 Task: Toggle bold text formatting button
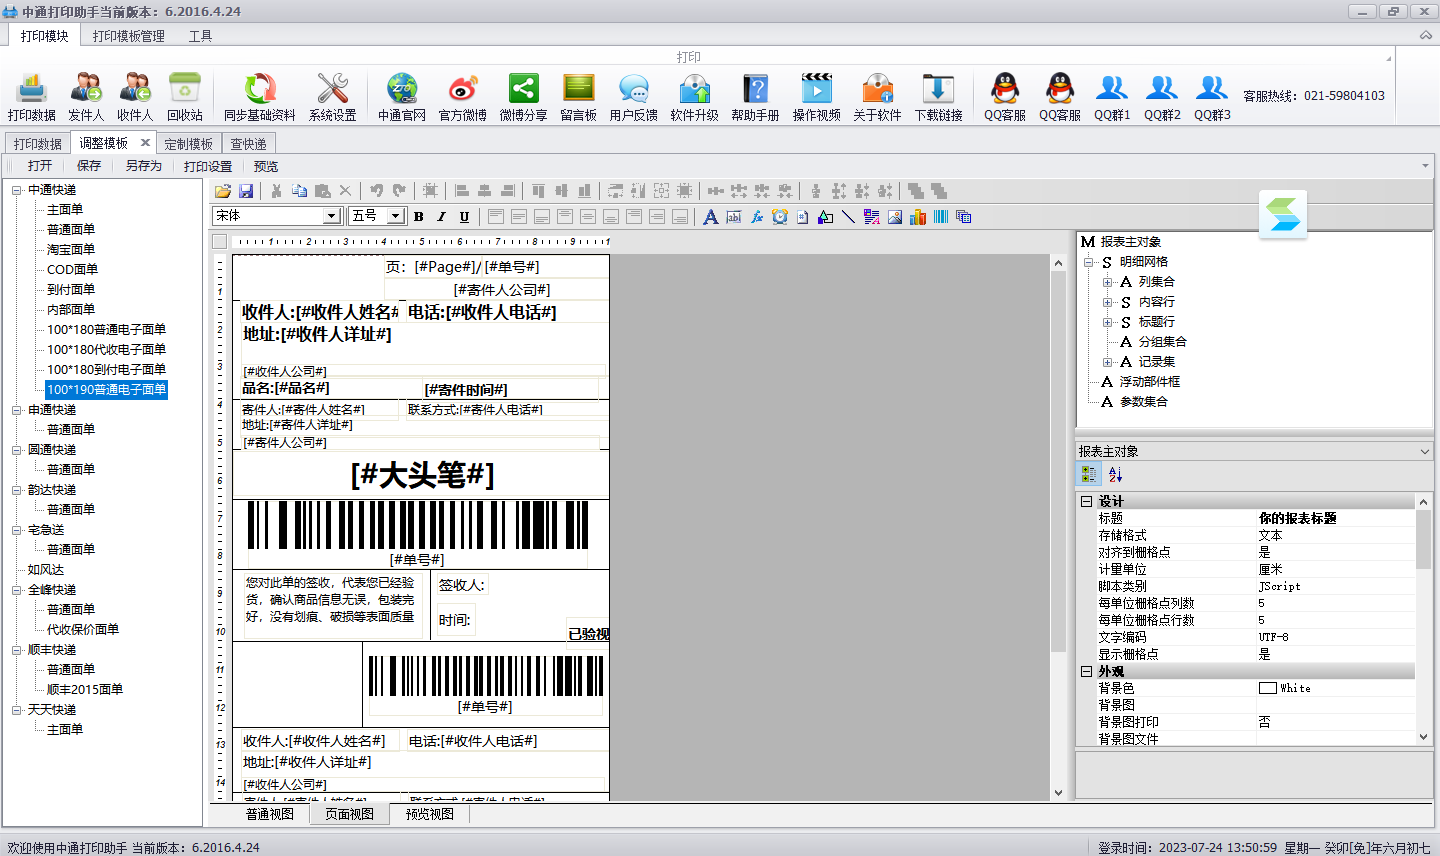pos(418,216)
